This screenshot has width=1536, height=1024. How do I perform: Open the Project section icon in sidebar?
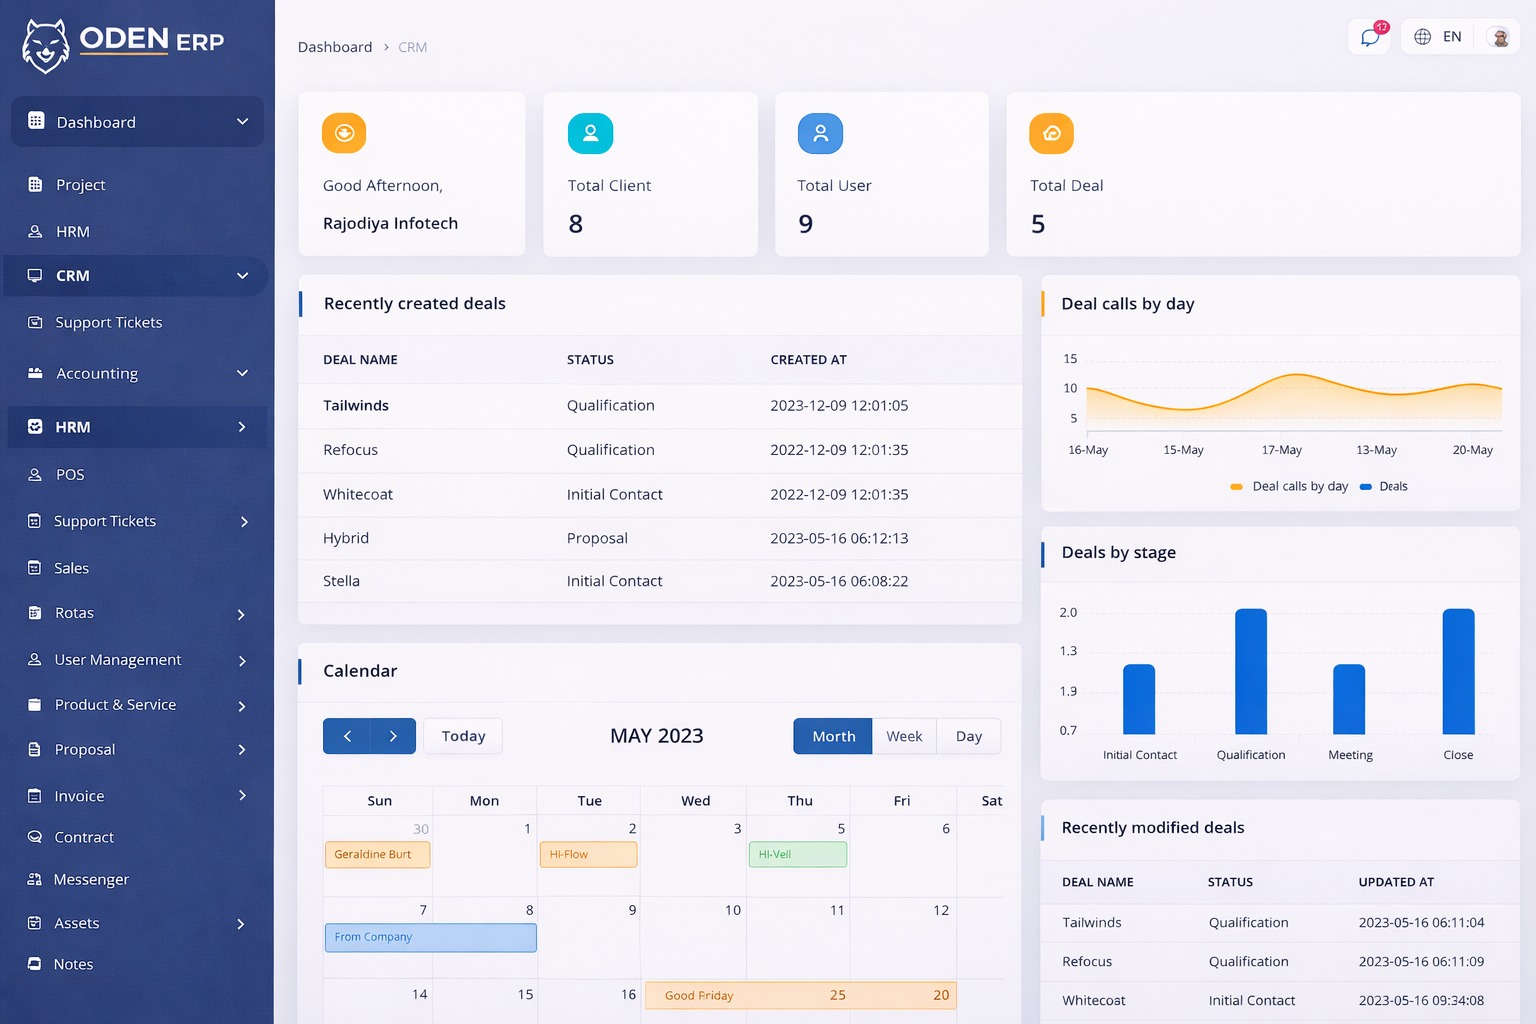point(36,185)
